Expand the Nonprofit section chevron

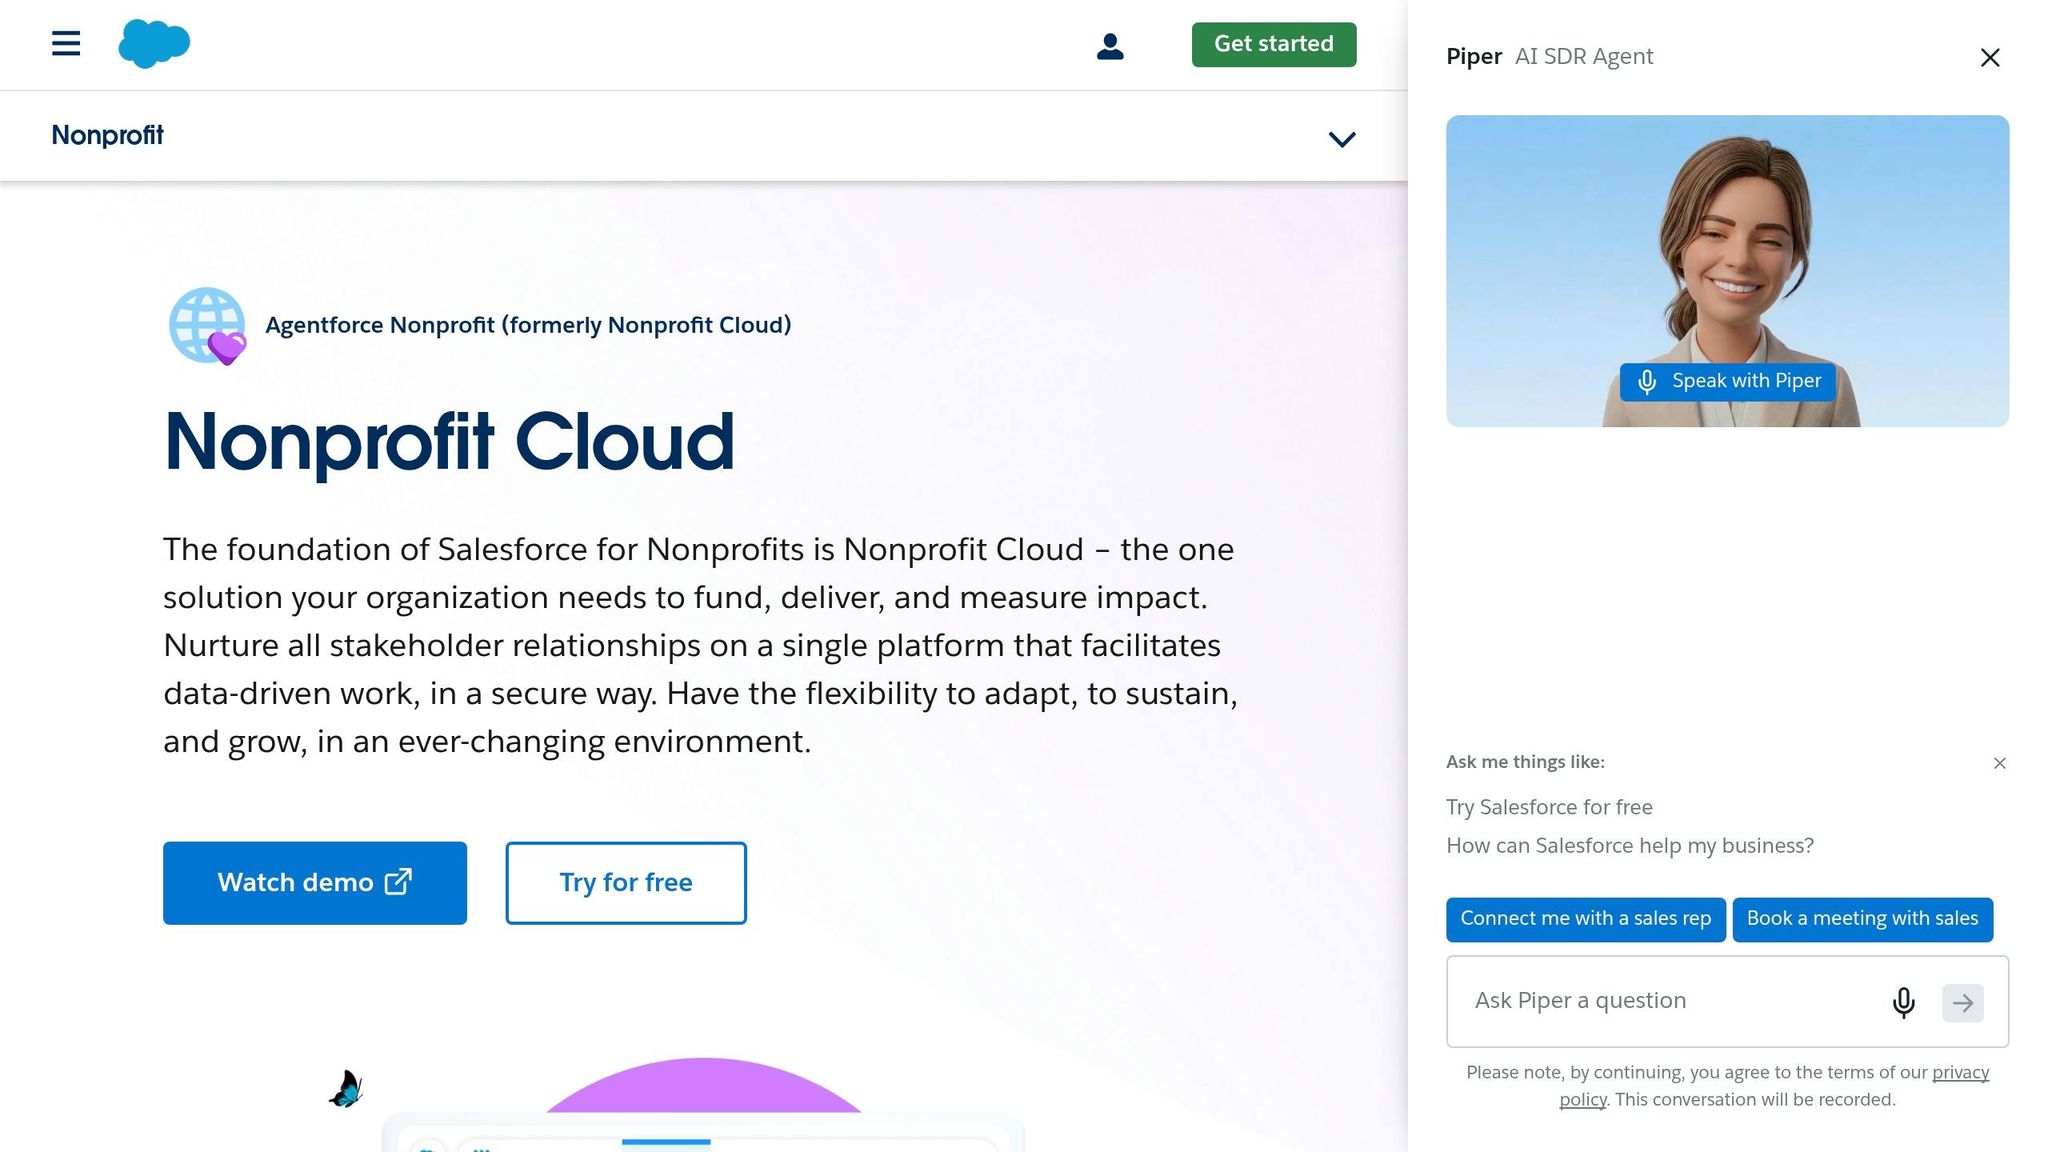click(1342, 139)
